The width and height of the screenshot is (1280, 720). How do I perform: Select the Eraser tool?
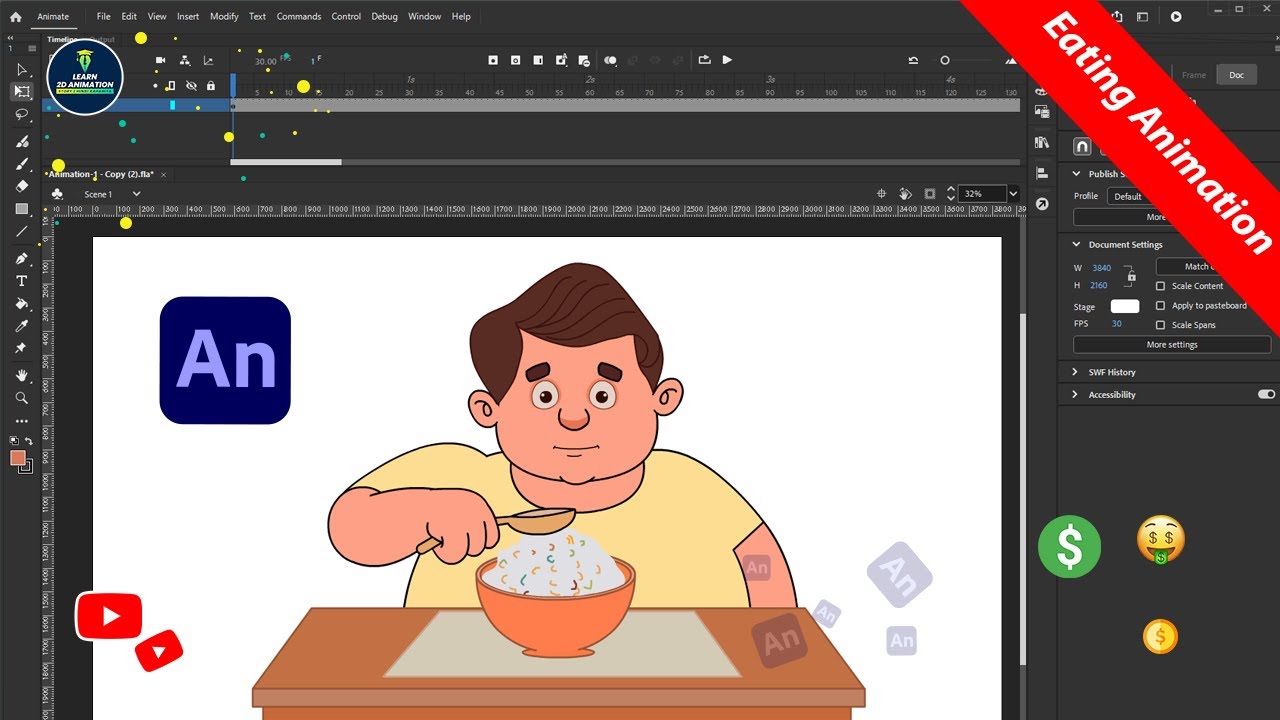pos(22,186)
